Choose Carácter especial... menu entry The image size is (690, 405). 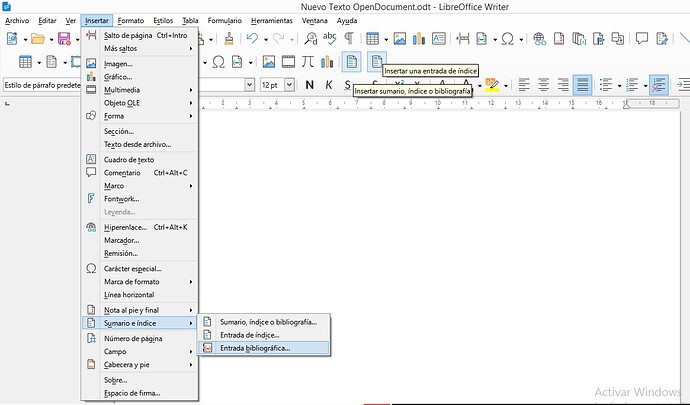coord(140,269)
